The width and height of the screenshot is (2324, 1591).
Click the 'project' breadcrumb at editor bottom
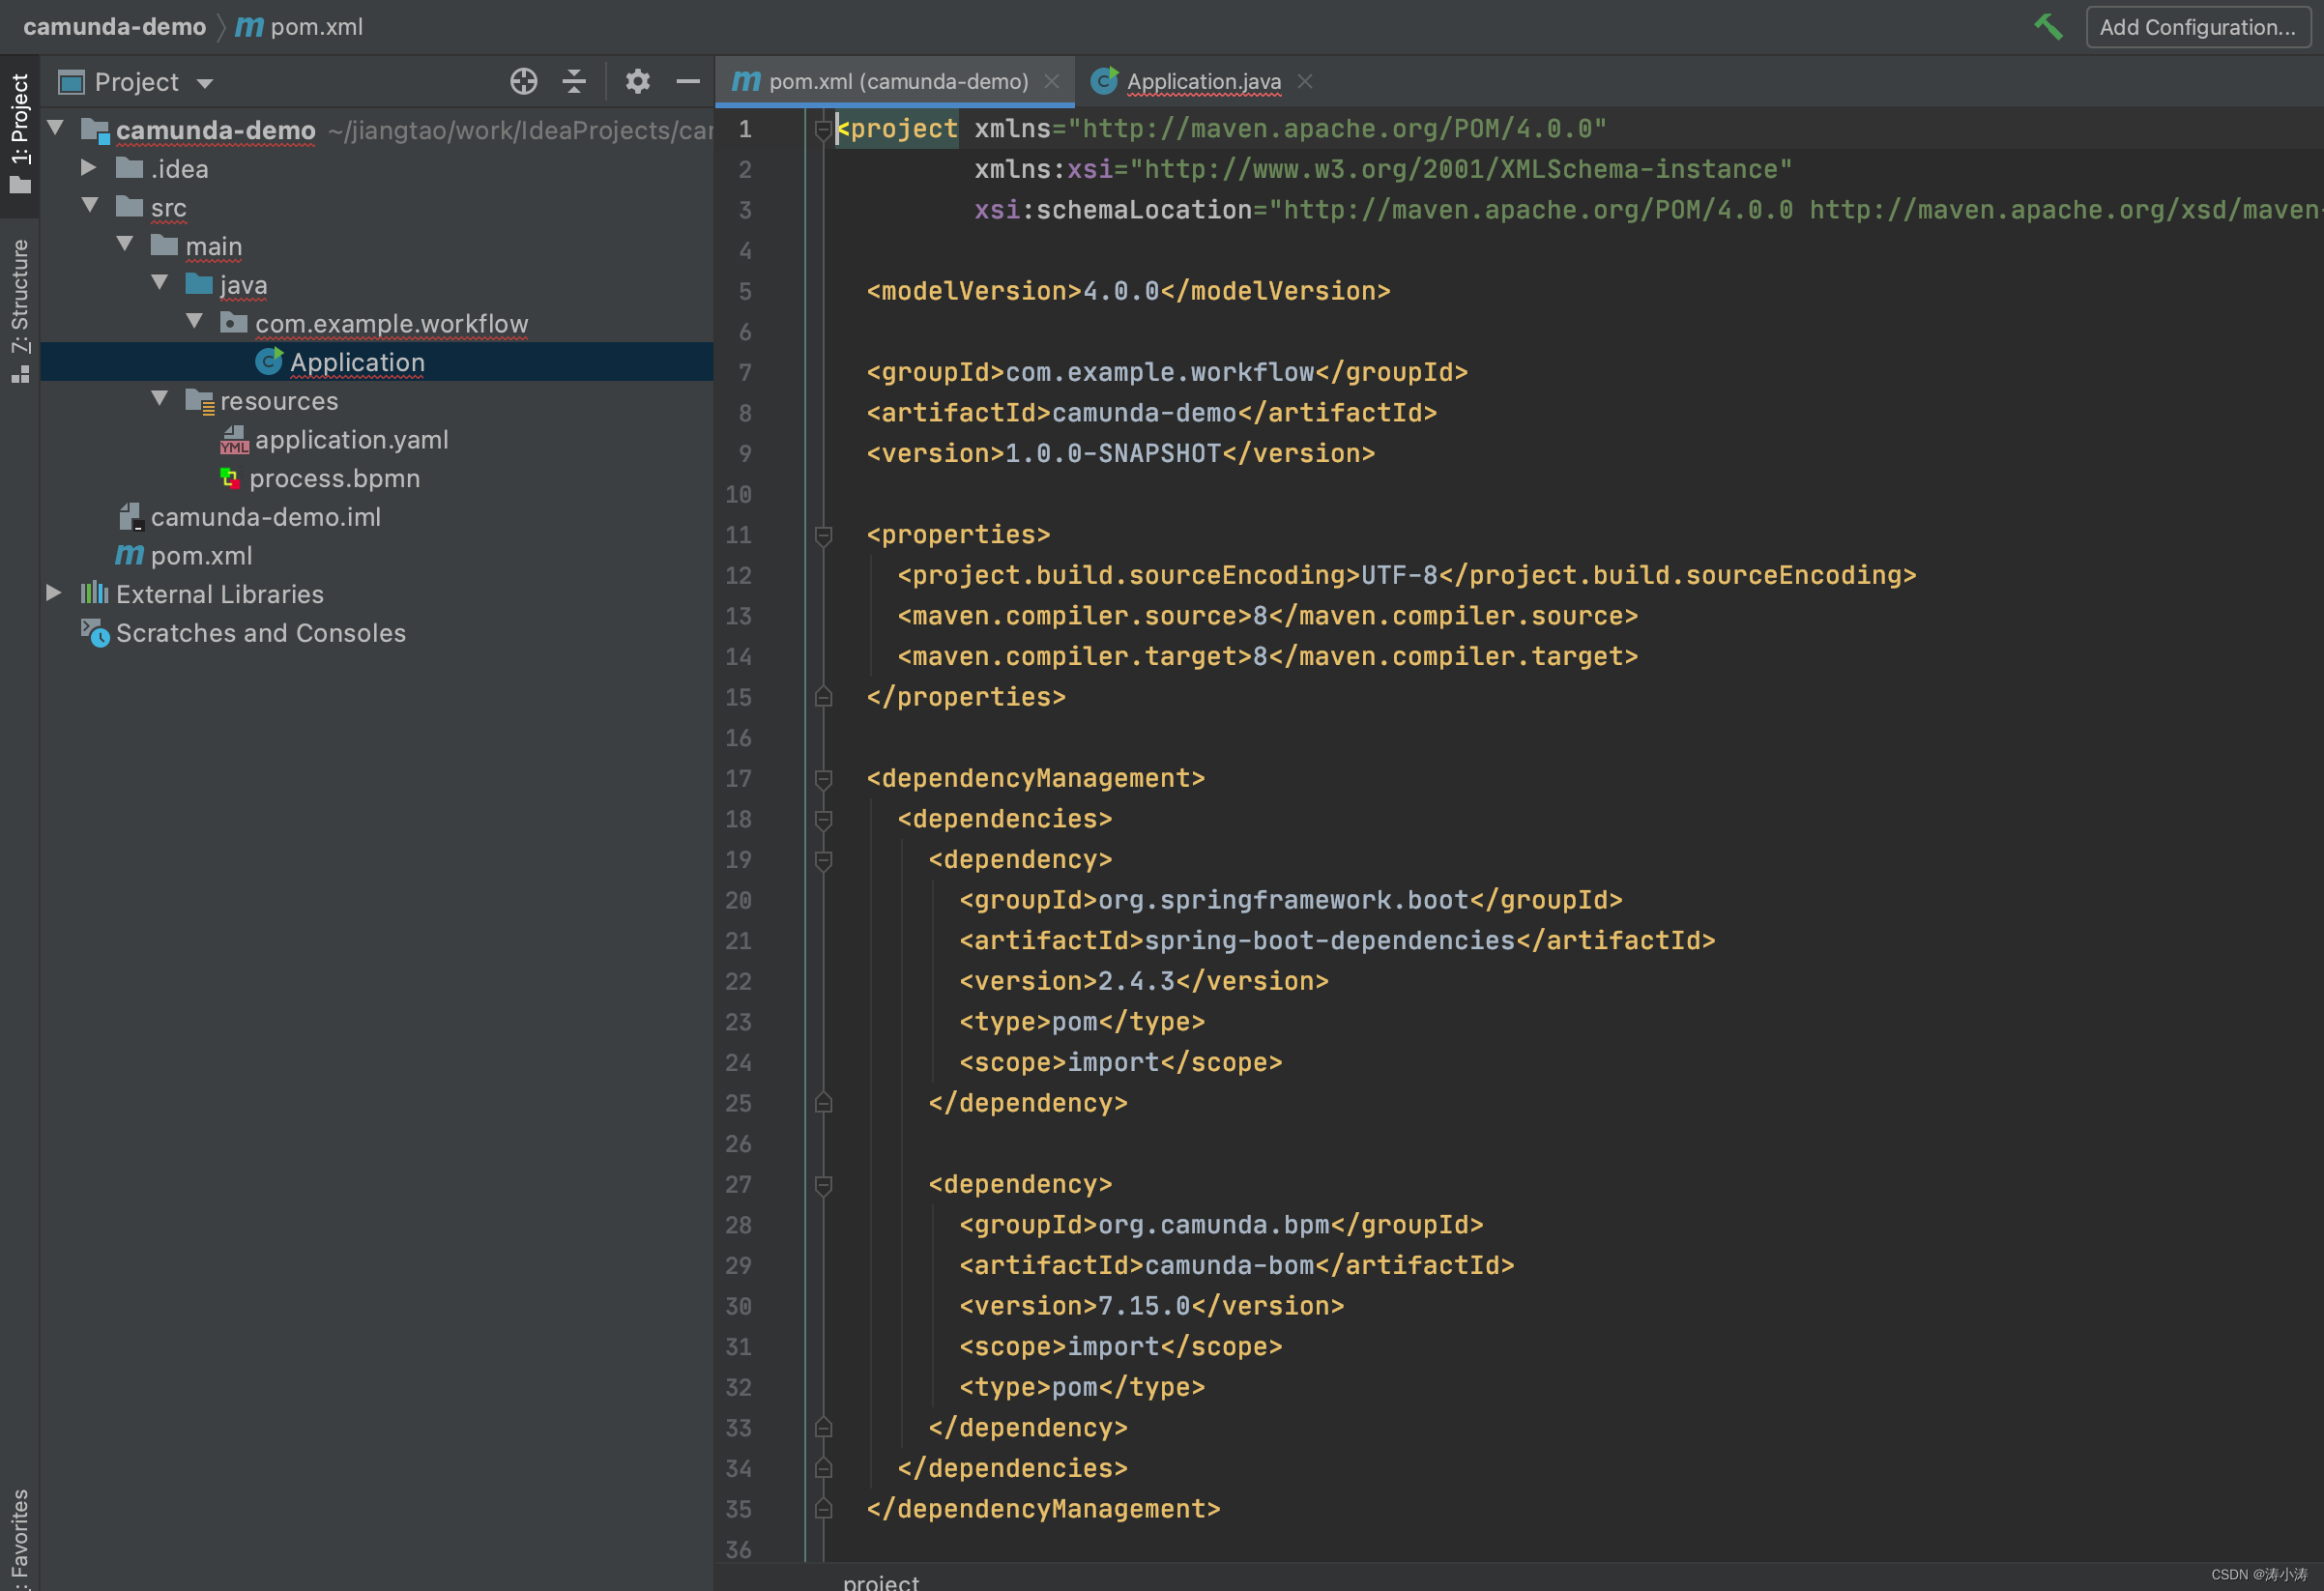coord(880,1581)
